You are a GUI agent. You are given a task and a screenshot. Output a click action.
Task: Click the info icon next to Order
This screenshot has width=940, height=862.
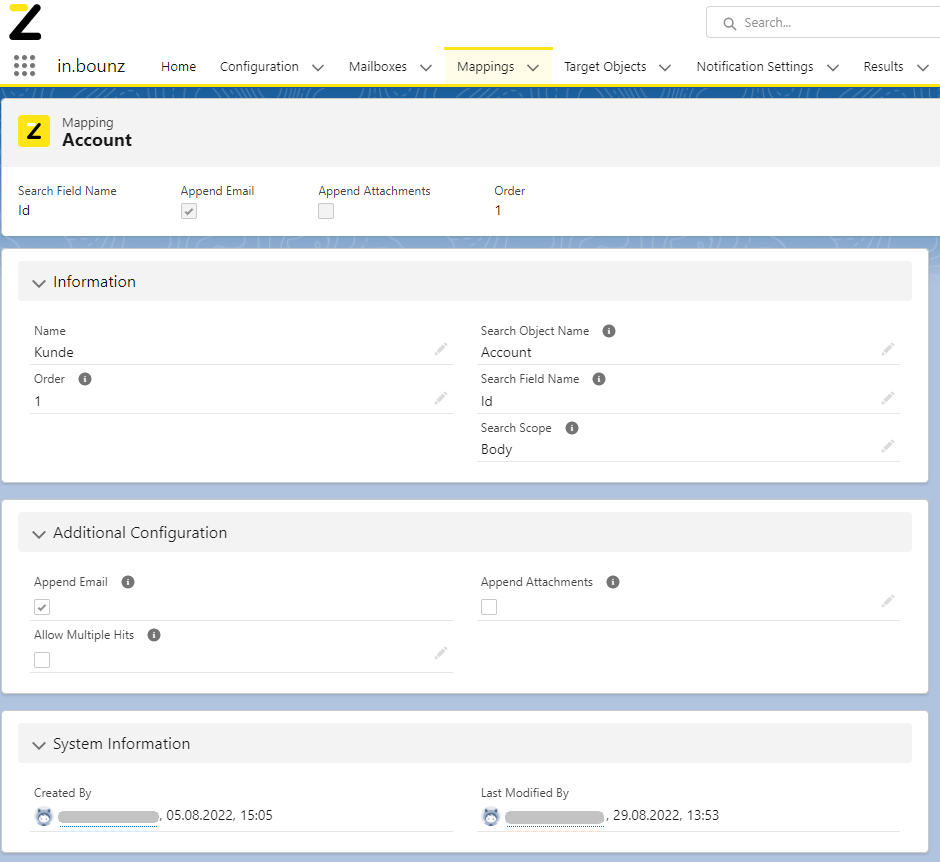[x=85, y=379]
